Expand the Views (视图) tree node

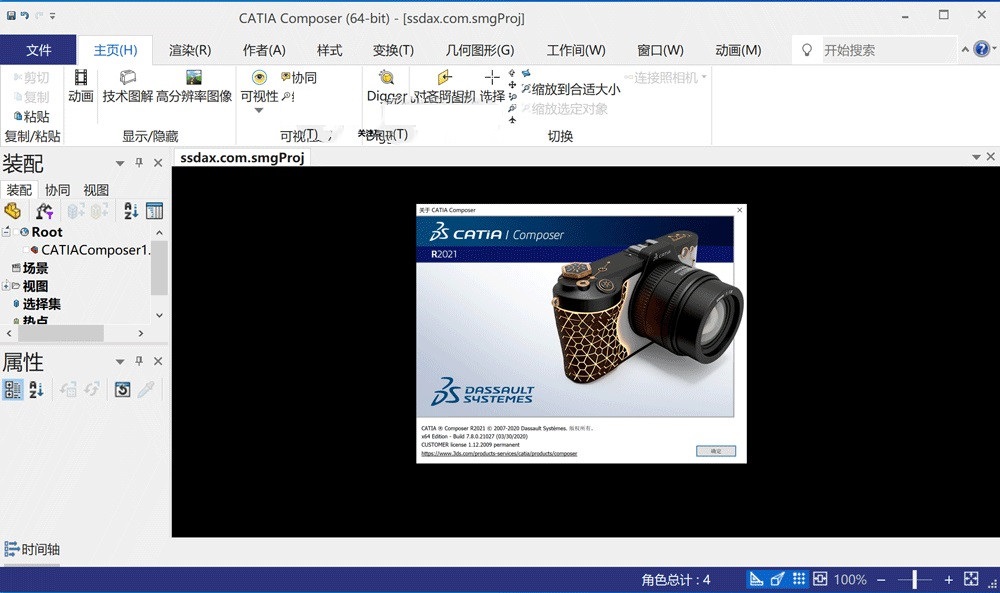(6, 286)
